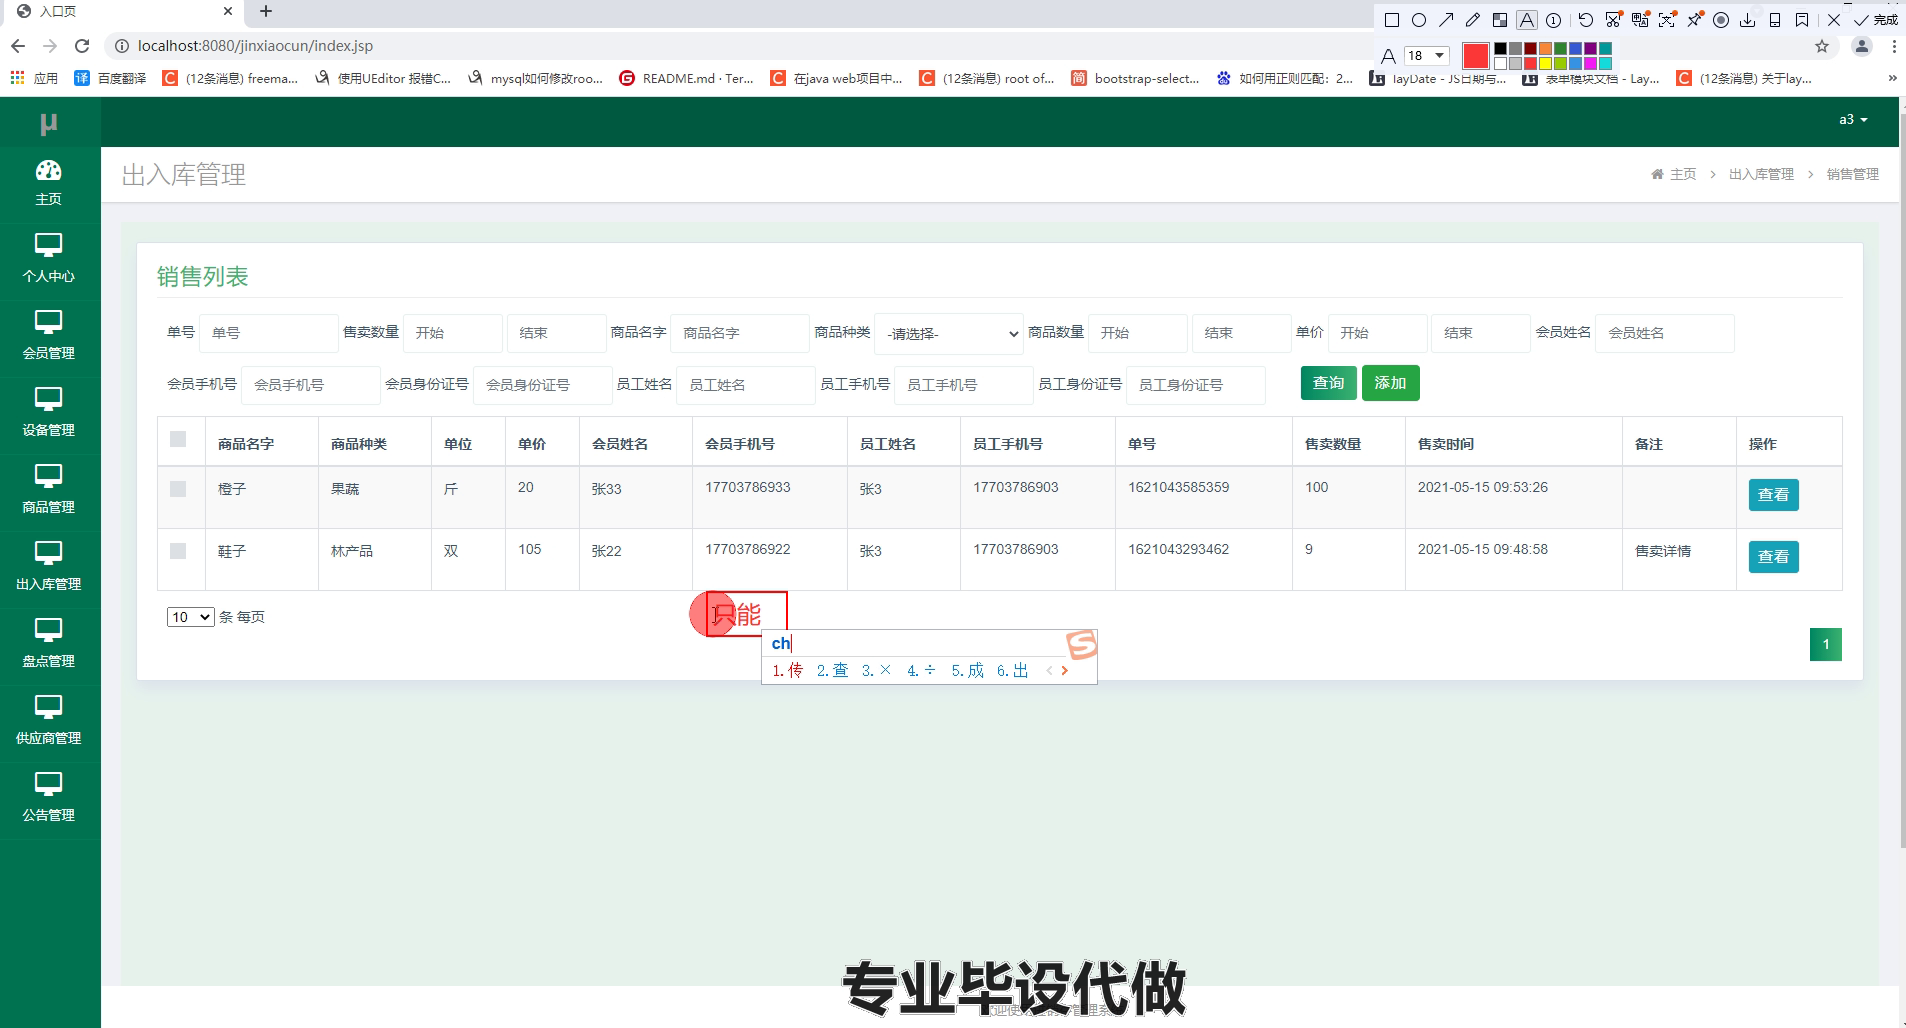1906x1028 pixels.
Task: Show next IME candidate page
Action: pyautogui.click(x=1065, y=671)
